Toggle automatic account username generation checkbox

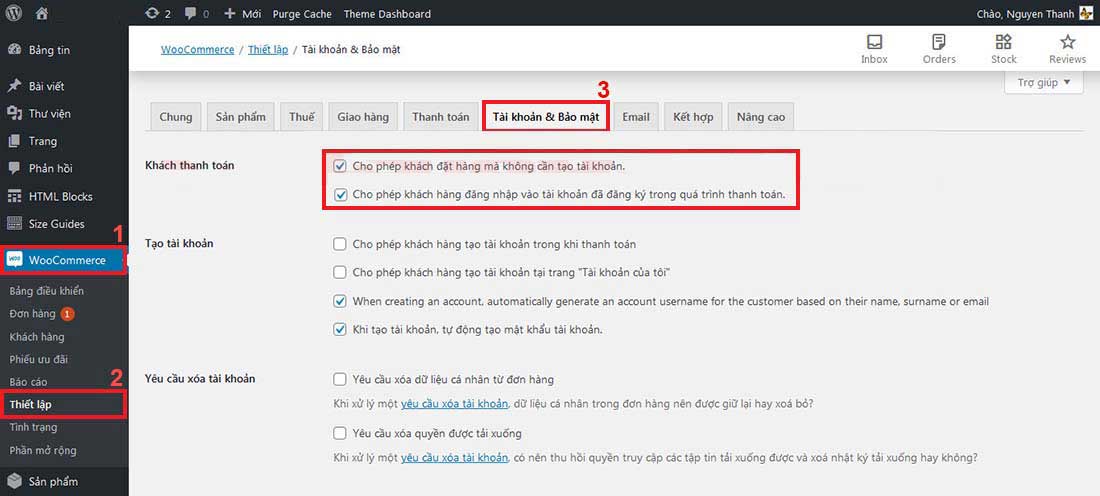point(340,301)
